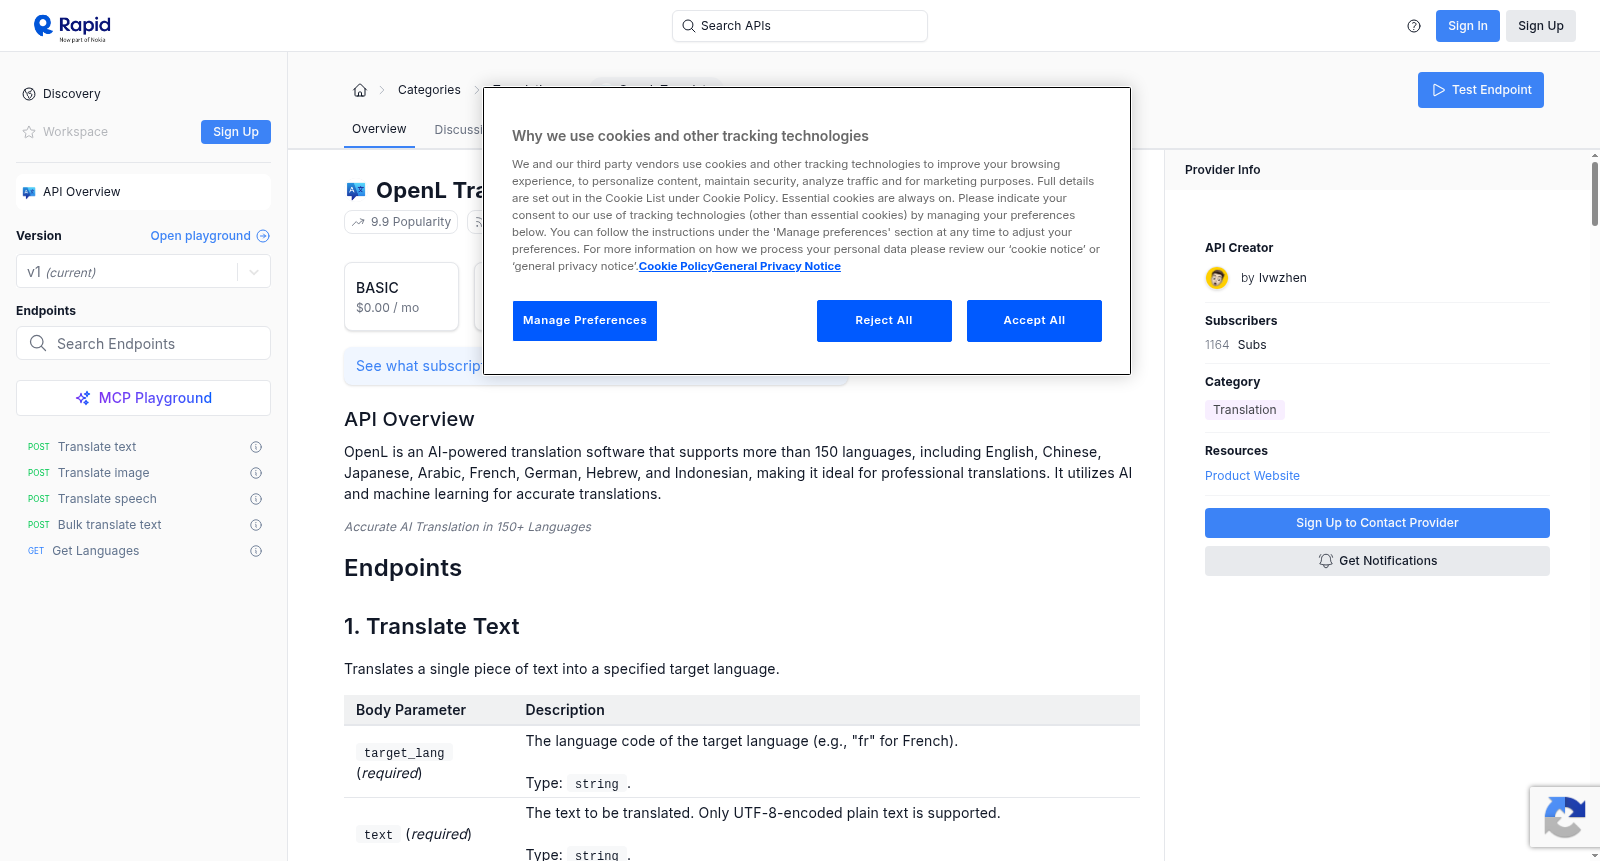Click Sign Up to Contact Provider
This screenshot has height=861, width=1600.
pyautogui.click(x=1377, y=523)
